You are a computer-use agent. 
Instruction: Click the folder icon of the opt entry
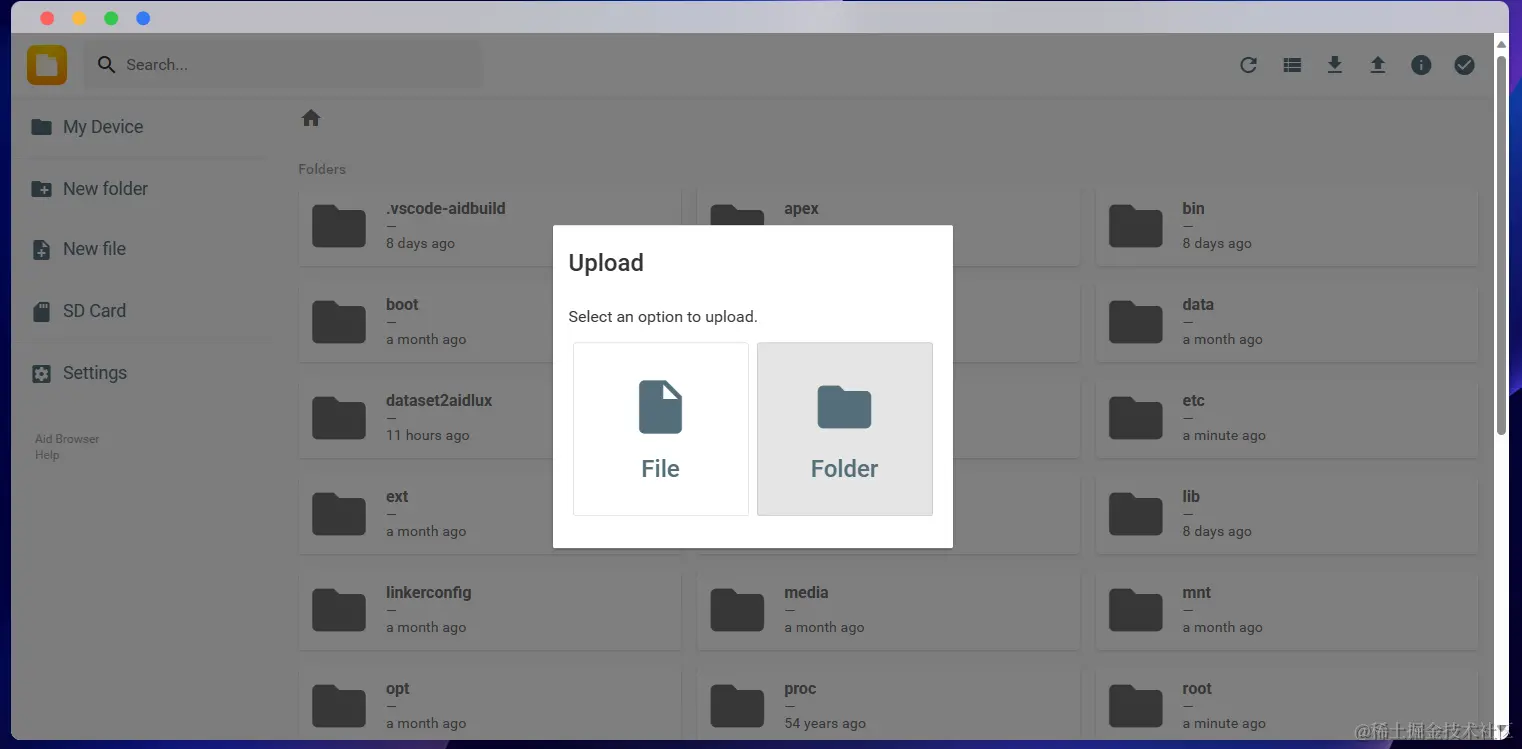pos(339,706)
